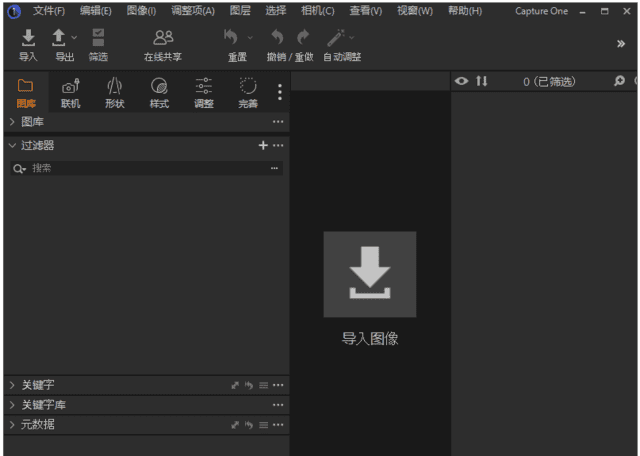The image size is (640, 456).
Task: Open the dropdown arrow beside 重置
Action: [x=250, y=38]
